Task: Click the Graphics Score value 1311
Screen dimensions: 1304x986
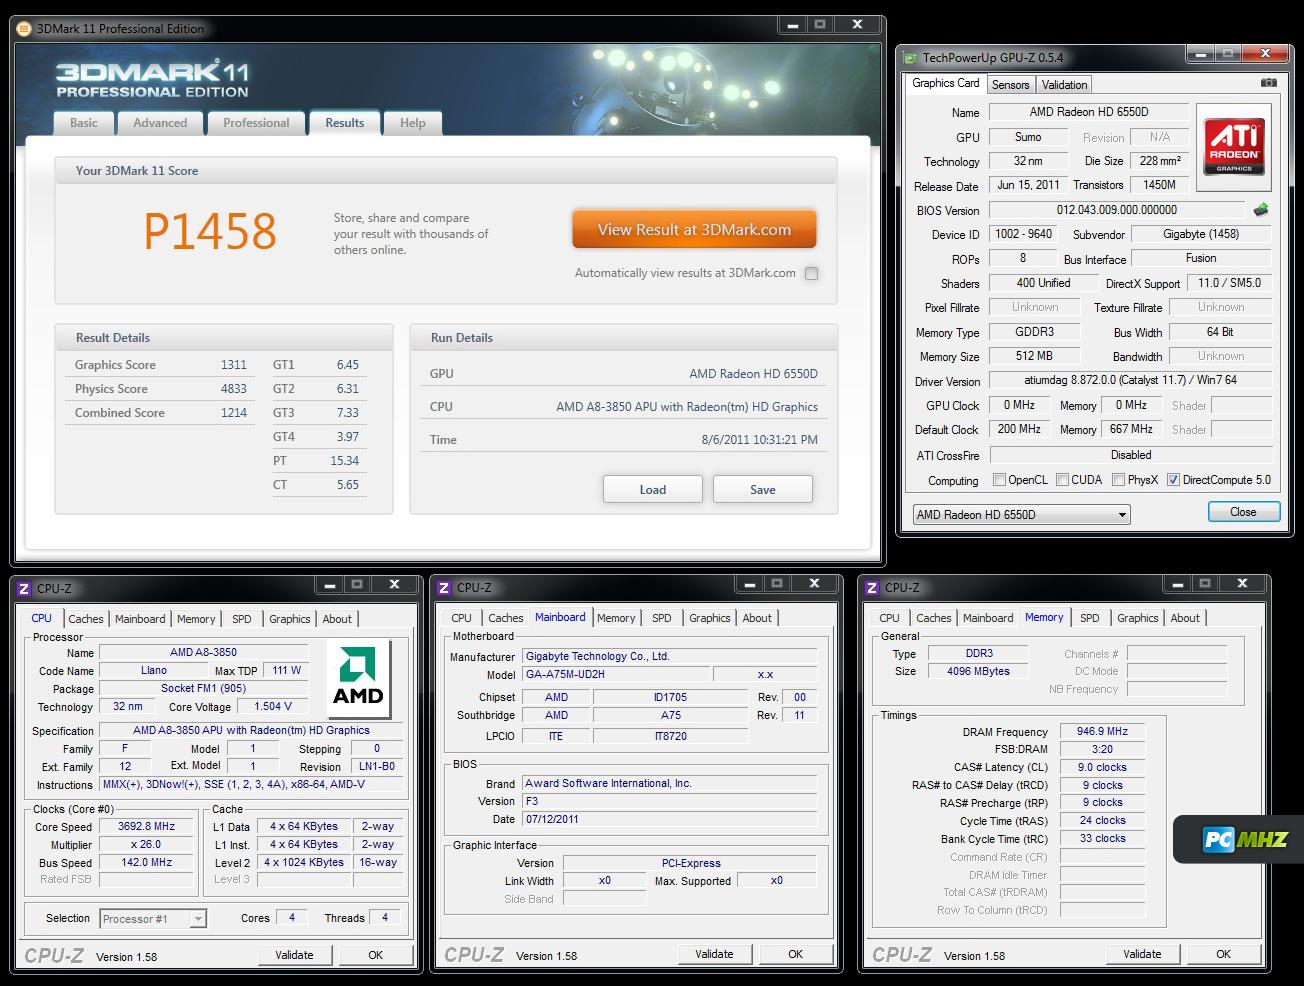Action: click(234, 365)
